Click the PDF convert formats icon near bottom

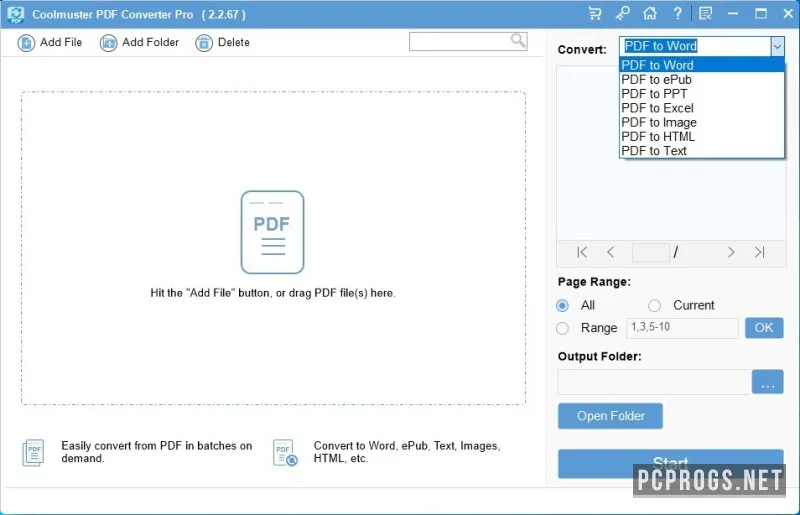(285, 452)
